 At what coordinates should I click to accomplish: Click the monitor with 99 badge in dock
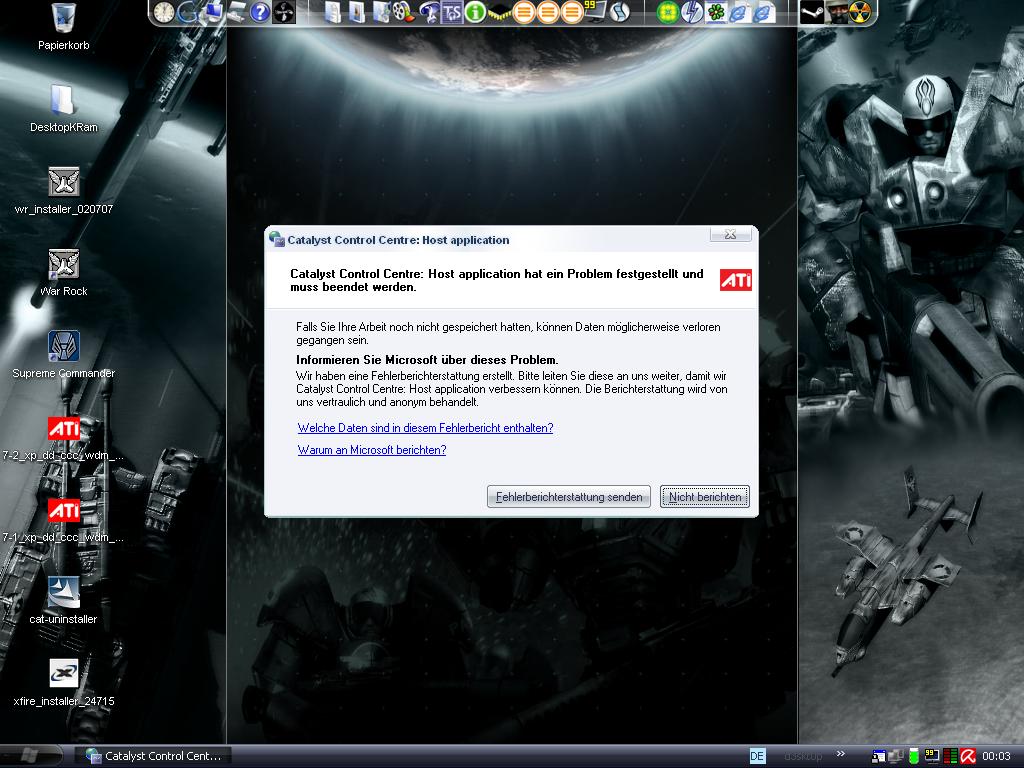(595, 12)
